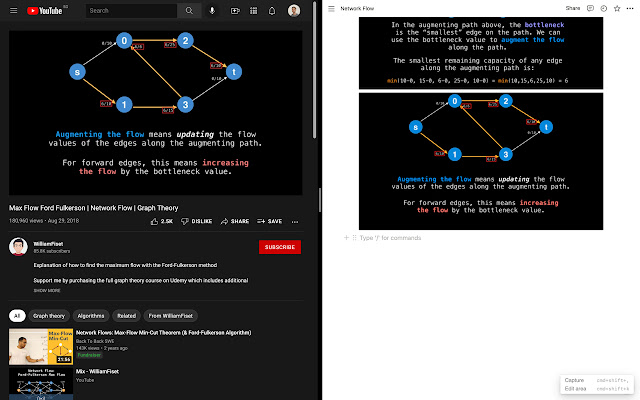The height and width of the screenshot is (400, 640).
Task: Open Notion page options ellipsis menu
Action: pos(630,8)
